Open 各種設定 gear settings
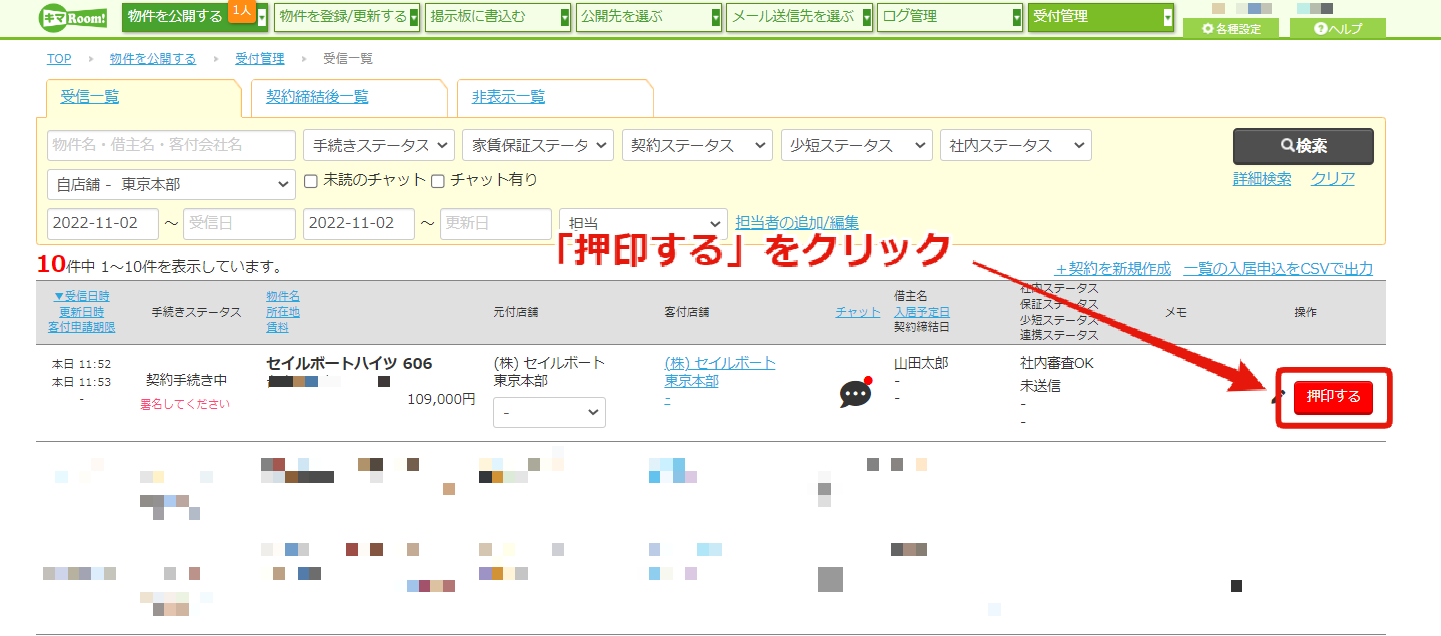This screenshot has height=636, width=1441. 1231,29
